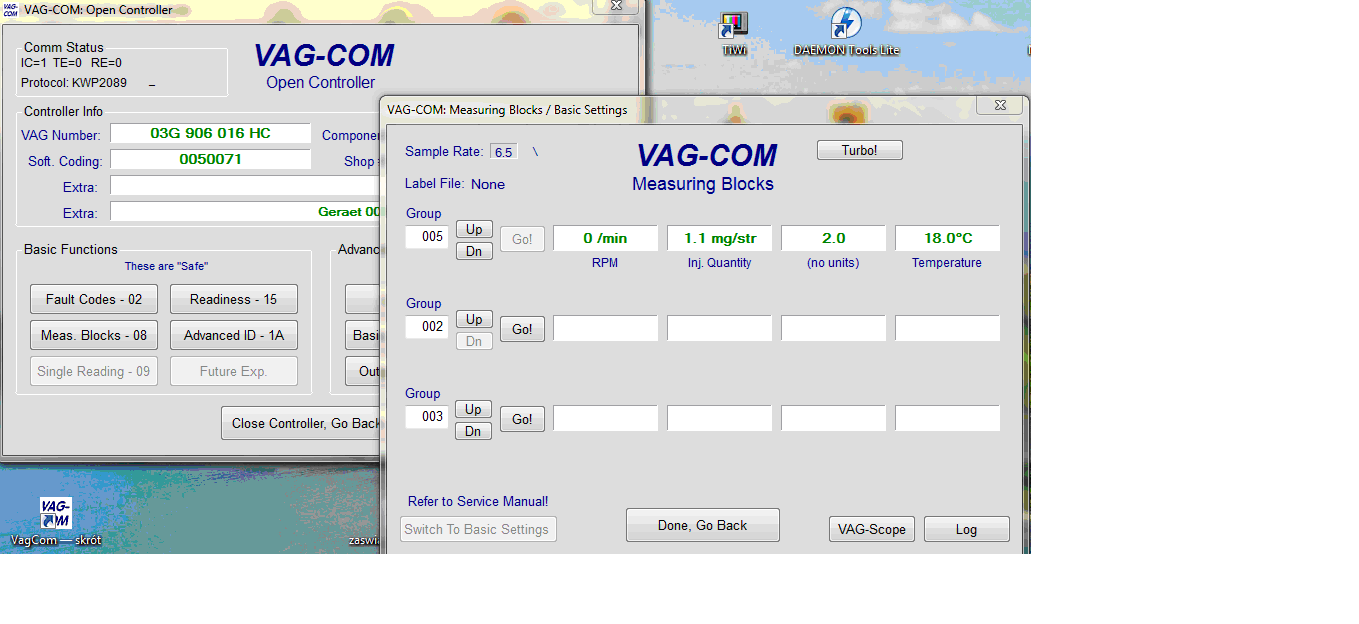The image size is (1359, 624).
Task: Click the Protocol: KWP2089 status text
Action: (74, 83)
